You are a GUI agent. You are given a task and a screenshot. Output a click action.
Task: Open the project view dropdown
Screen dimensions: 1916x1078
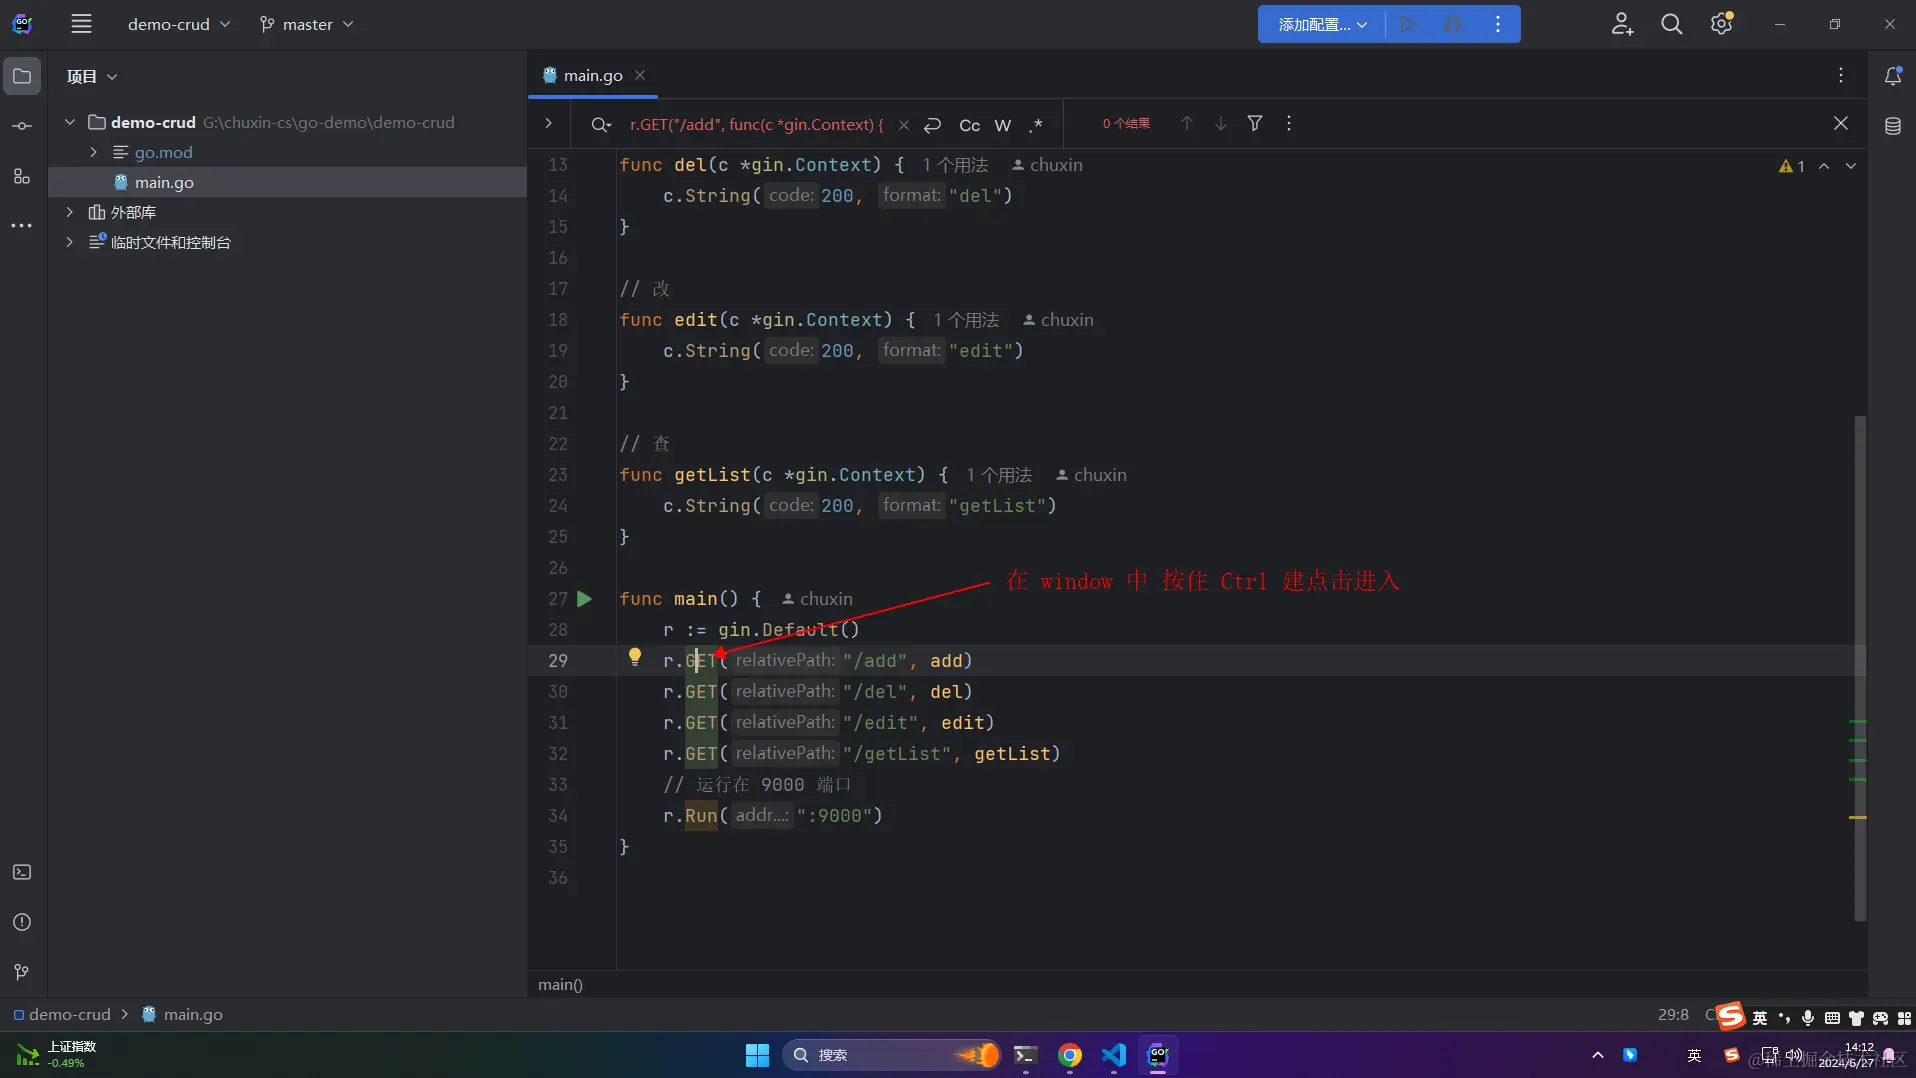(92, 76)
